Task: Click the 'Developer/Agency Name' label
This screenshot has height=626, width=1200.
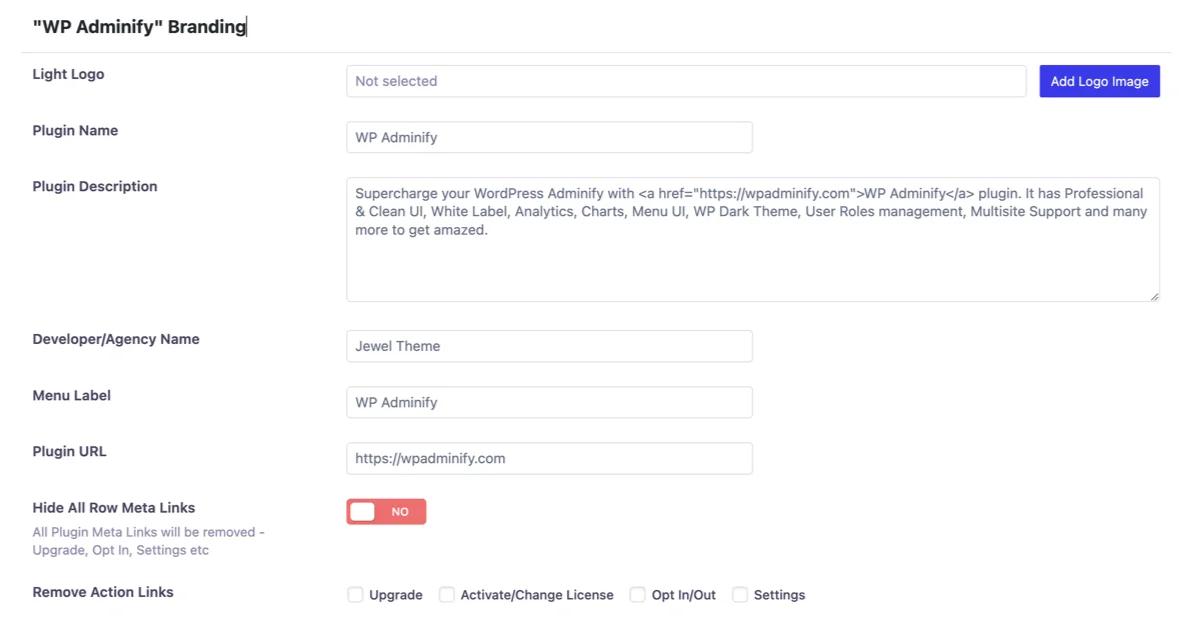Action: (116, 339)
